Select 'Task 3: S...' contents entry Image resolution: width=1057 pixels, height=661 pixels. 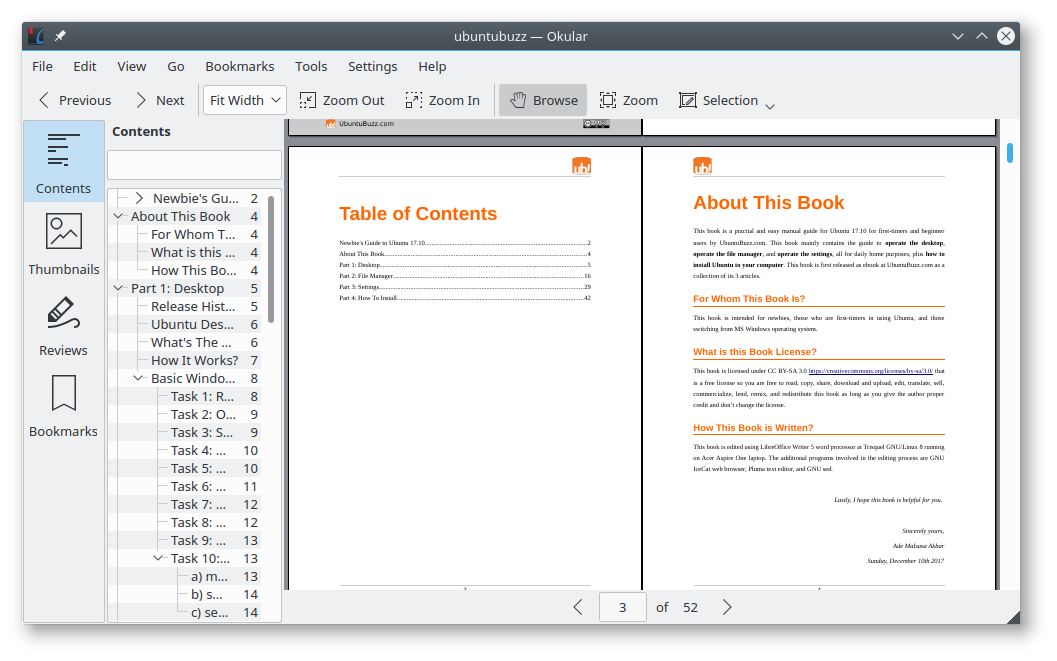pos(202,433)
